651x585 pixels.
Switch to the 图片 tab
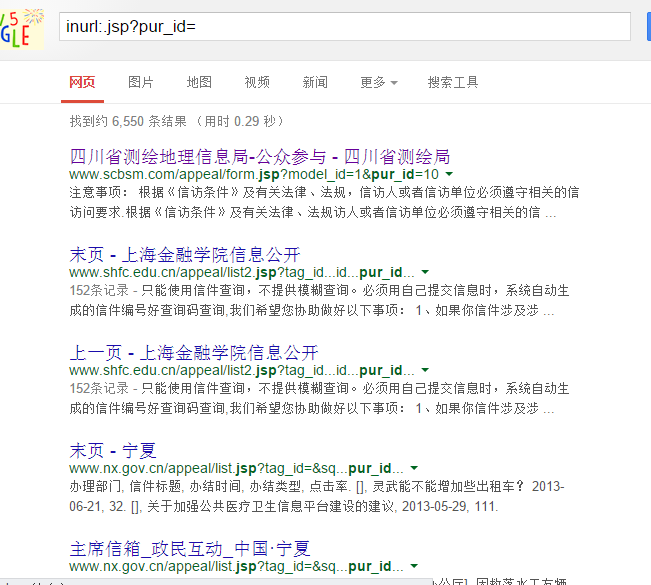point(141,82)
